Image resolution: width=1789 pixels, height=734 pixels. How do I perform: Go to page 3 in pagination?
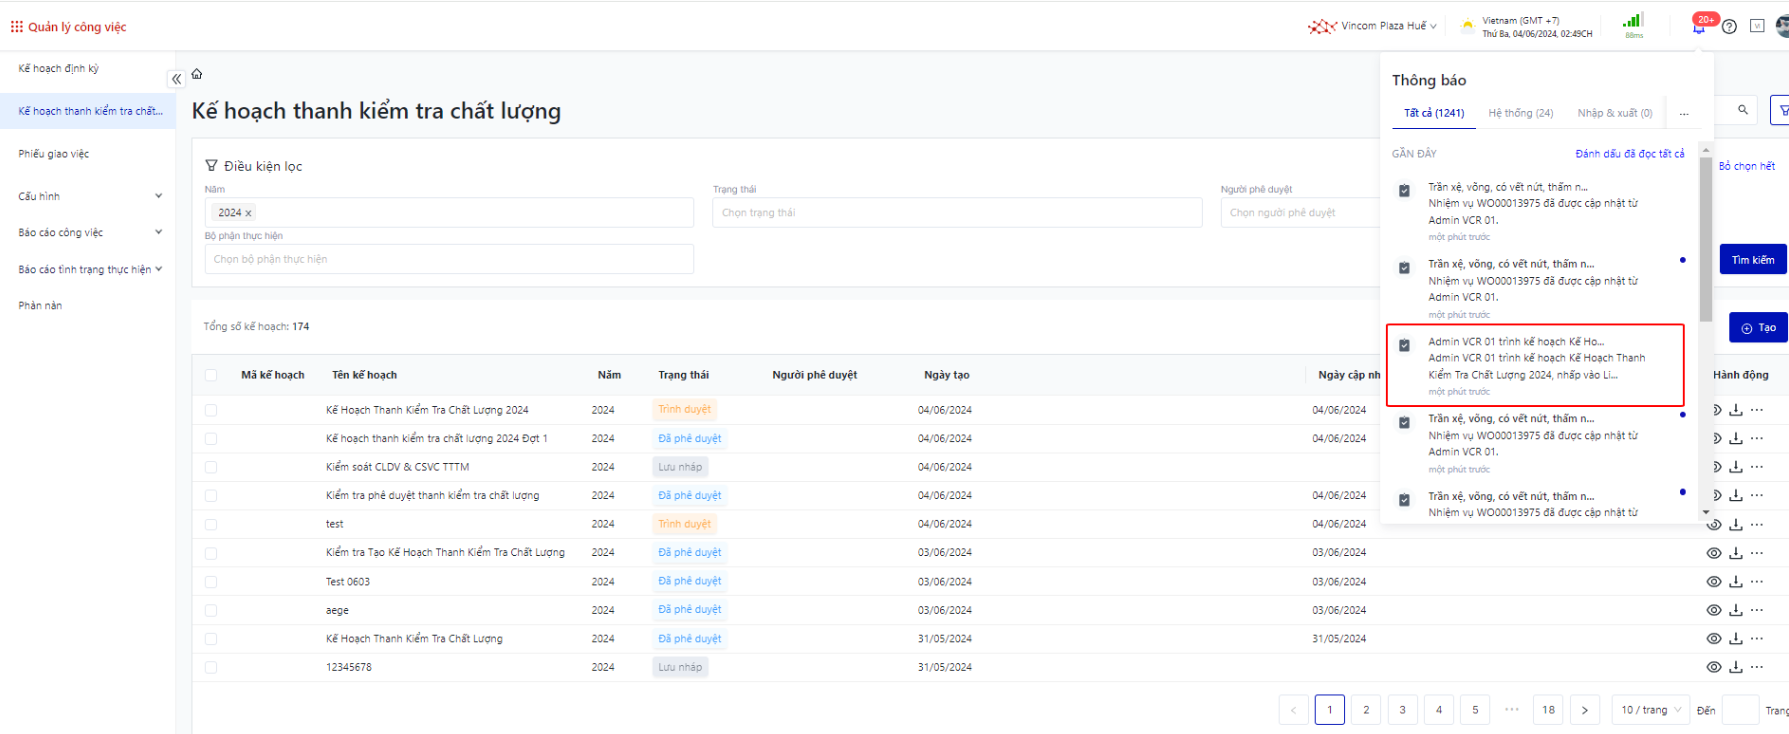click(1402, 710)
